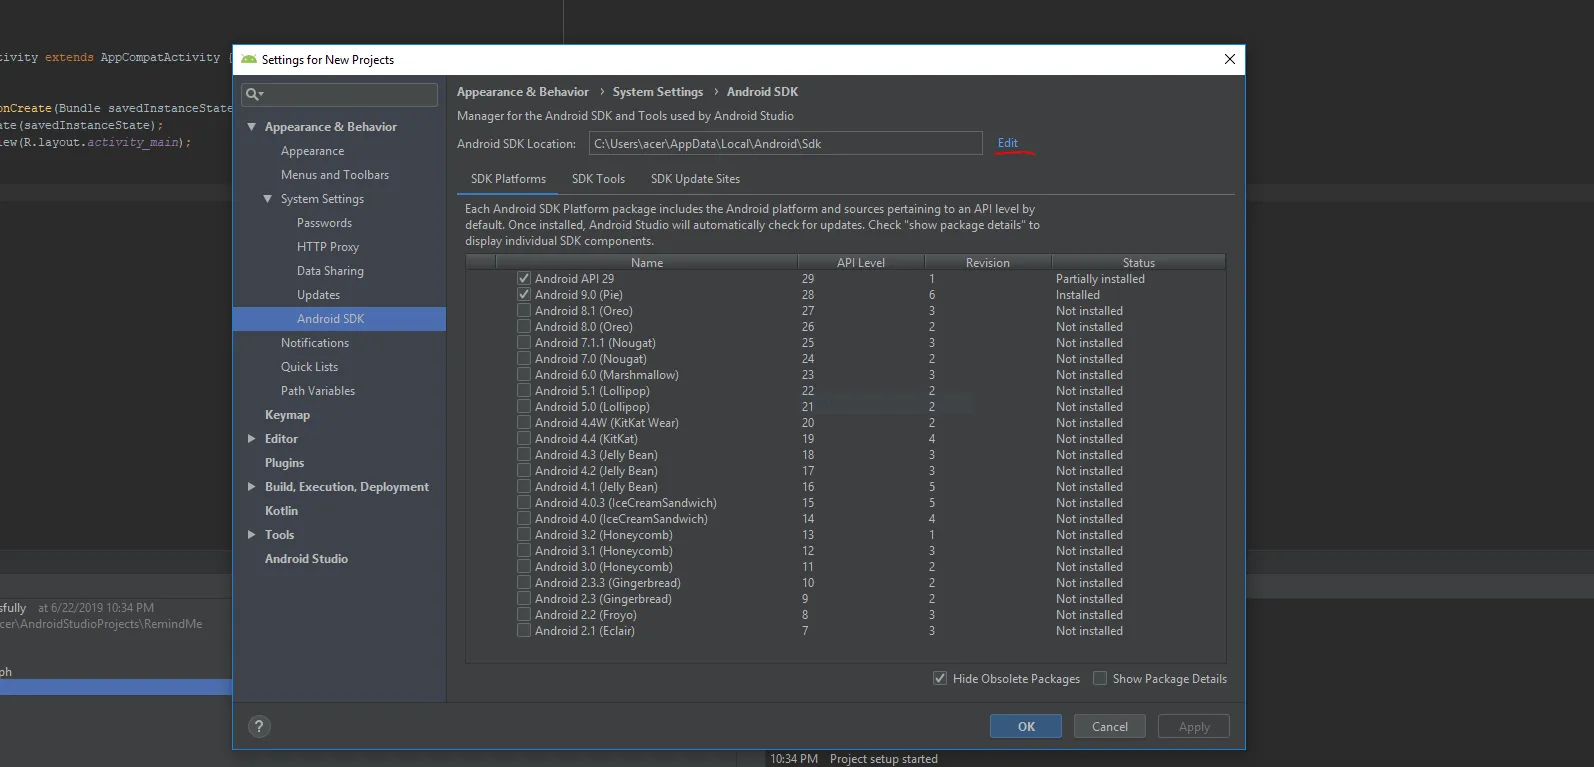Viewport: 1594px width, 767px height.
Task: Click the Edit link for SDK location
Action: 1008,143
